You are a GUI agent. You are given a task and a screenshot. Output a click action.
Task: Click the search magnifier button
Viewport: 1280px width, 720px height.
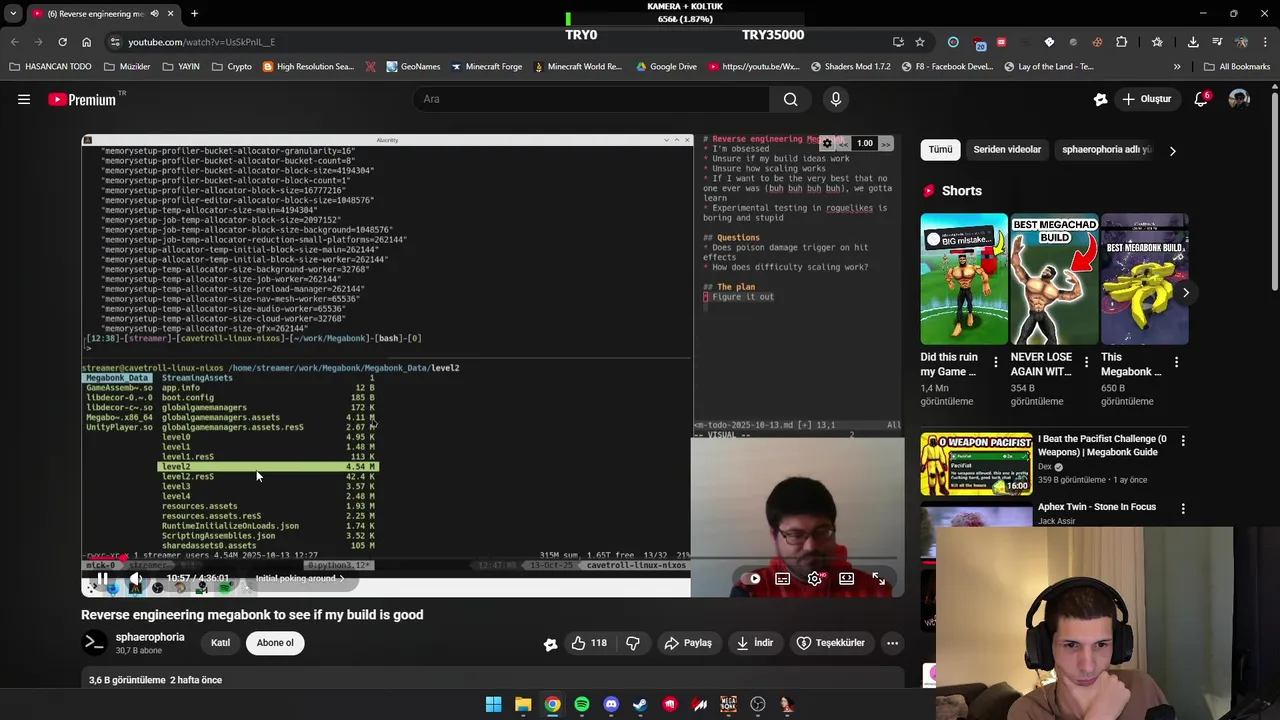point(790,99)
